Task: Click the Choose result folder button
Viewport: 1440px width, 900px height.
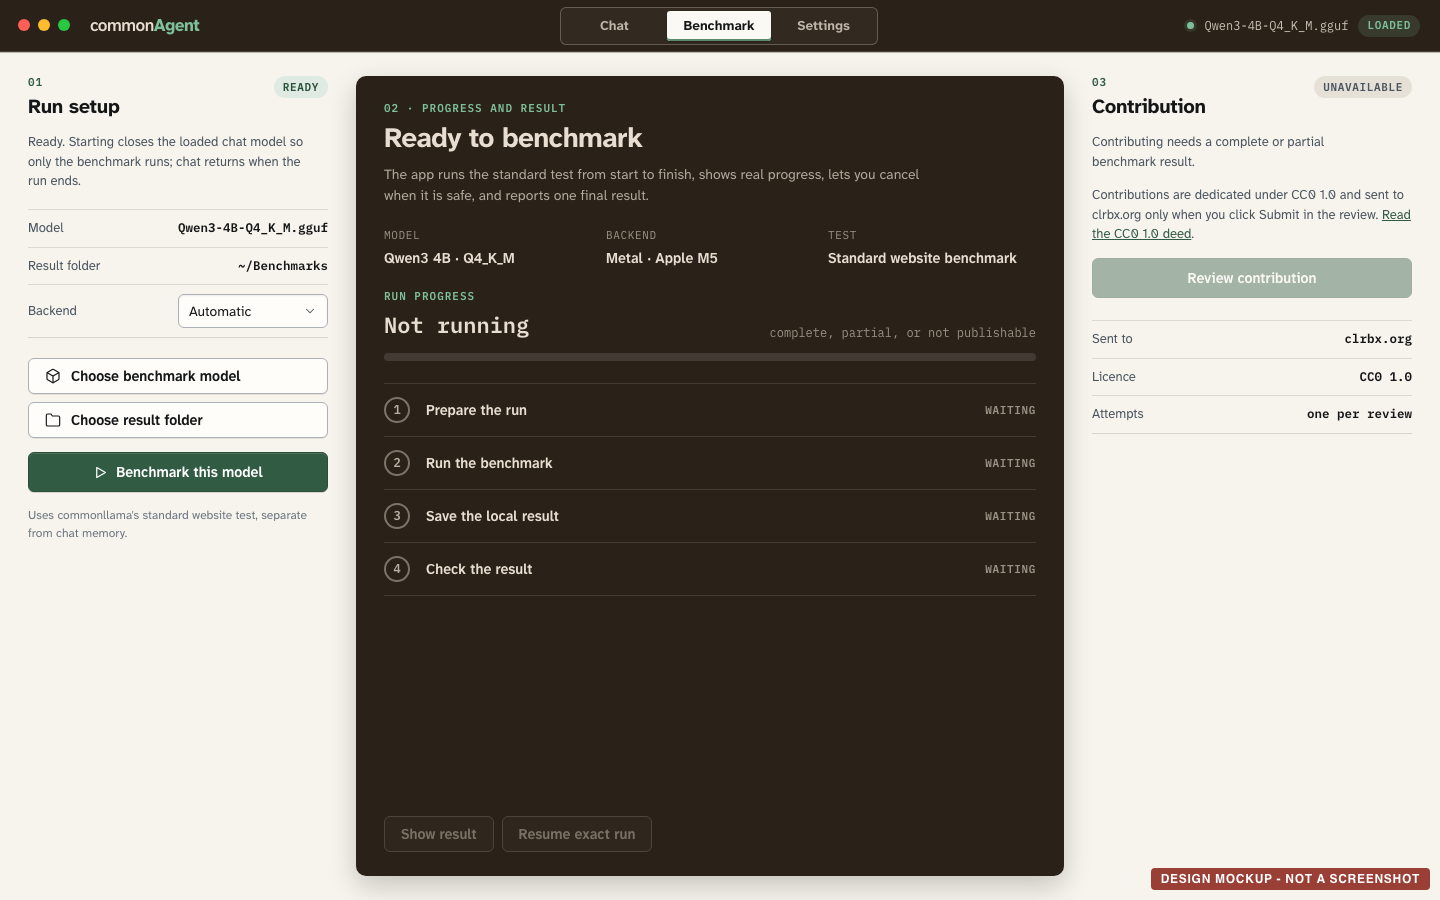Action: 178,420
